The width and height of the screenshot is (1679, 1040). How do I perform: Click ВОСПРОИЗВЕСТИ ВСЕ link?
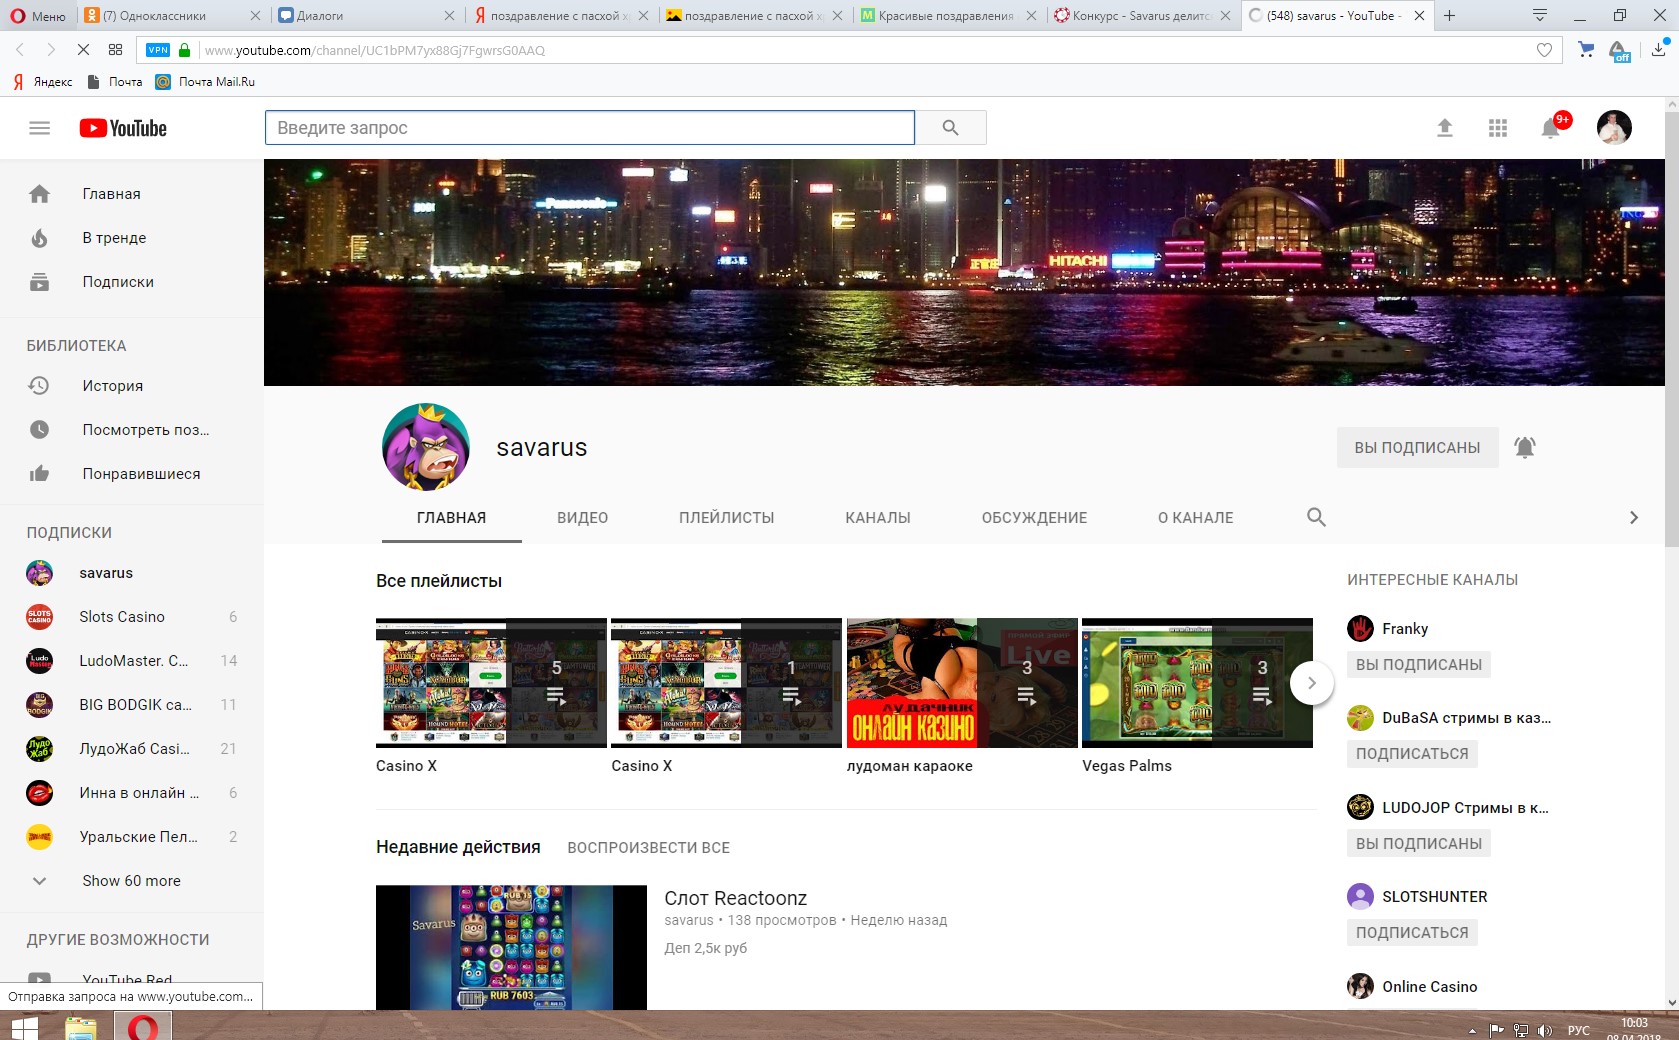tap(648, 847)
